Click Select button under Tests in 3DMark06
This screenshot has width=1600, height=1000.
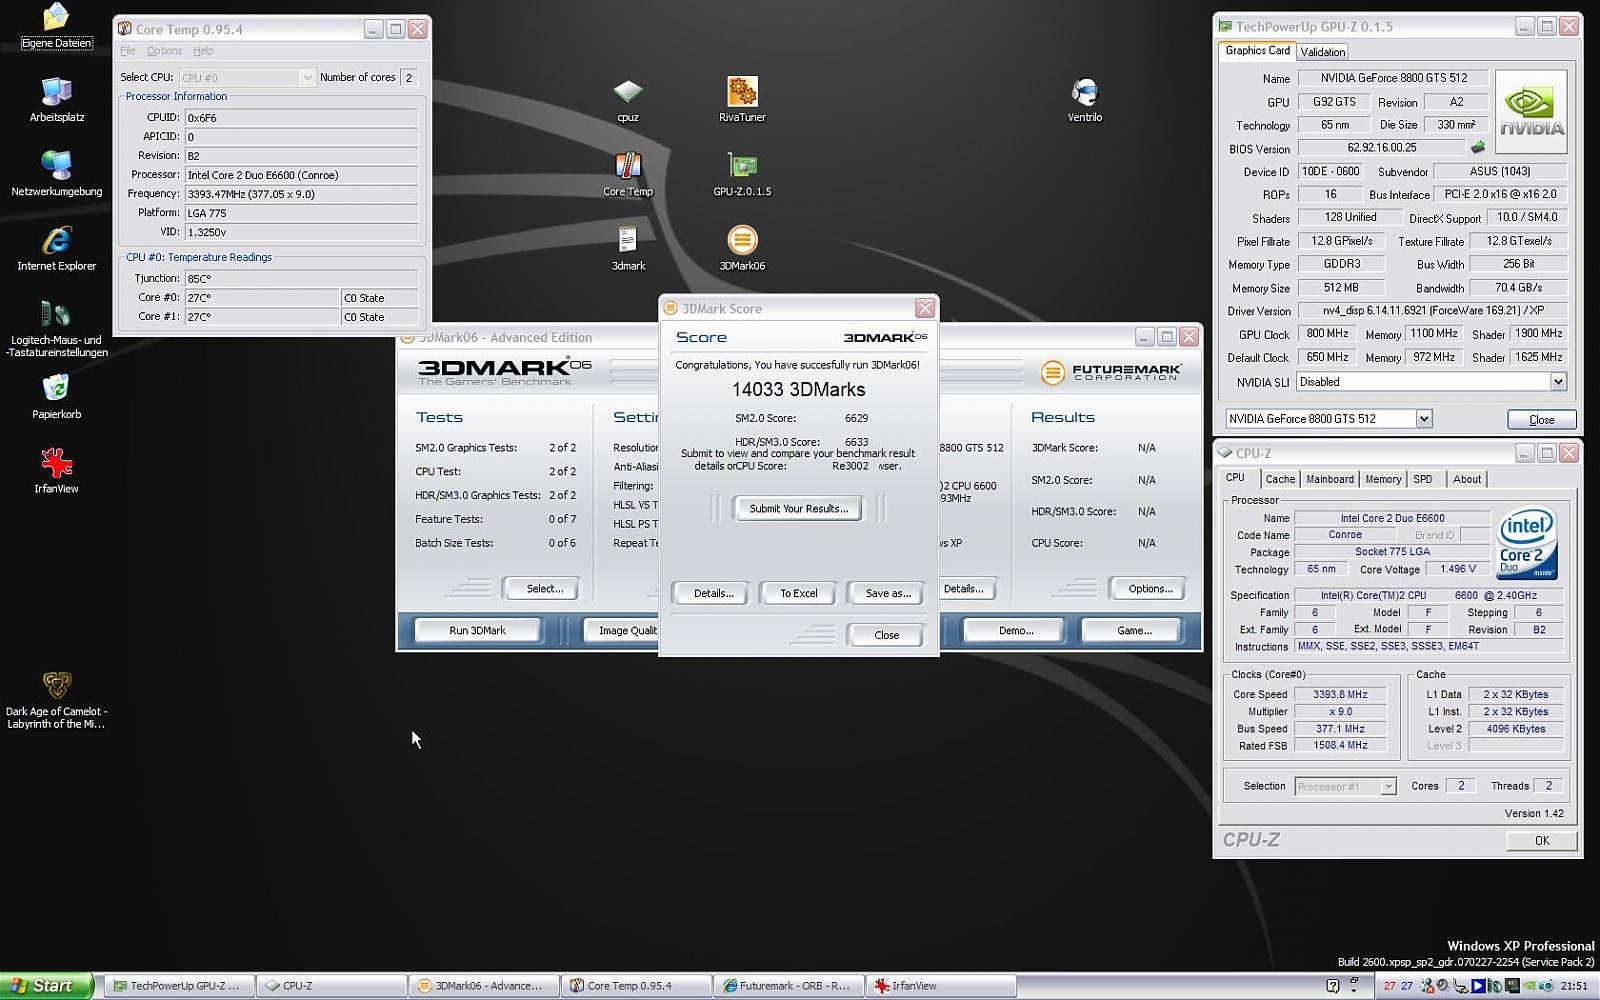[x=544, y=589]
